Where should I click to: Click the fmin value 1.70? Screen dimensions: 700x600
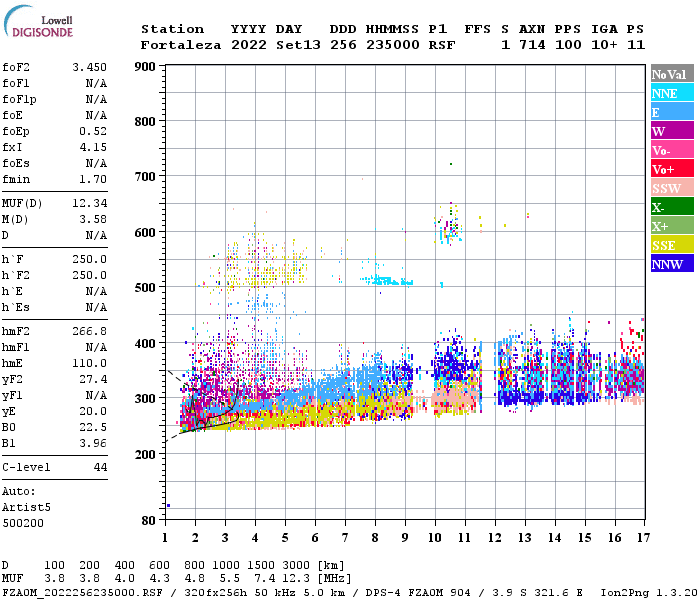click(x=93, y=179)
